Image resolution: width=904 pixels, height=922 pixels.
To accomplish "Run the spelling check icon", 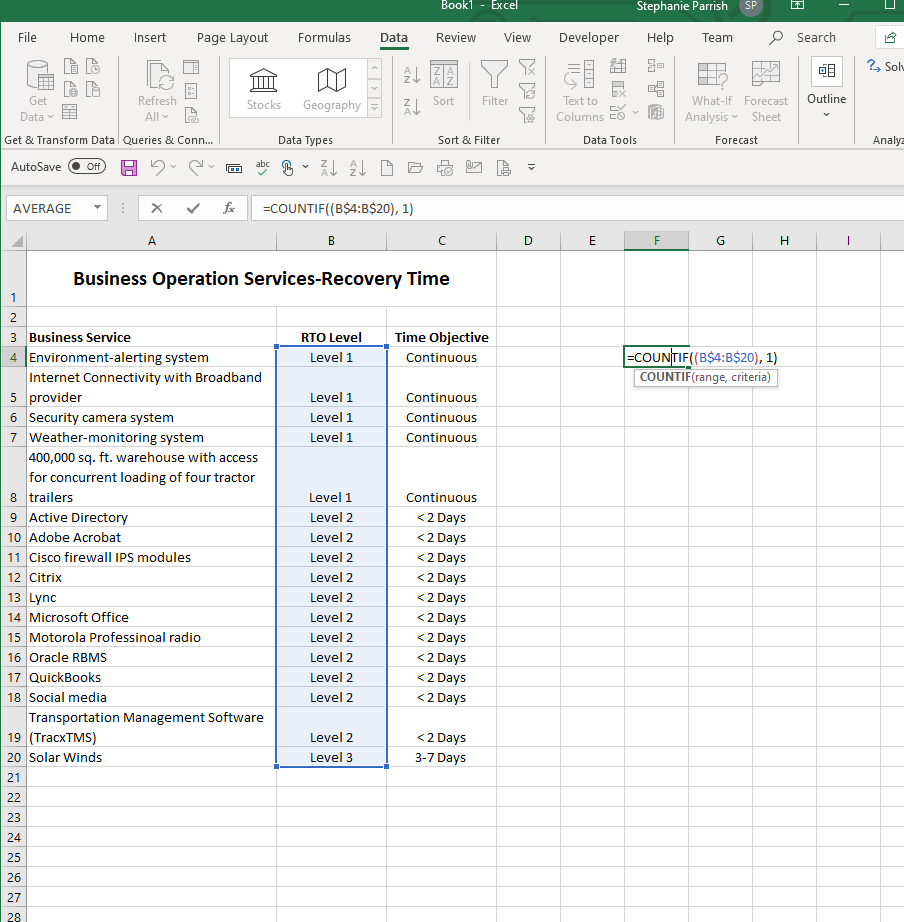I will coord(262,168).
